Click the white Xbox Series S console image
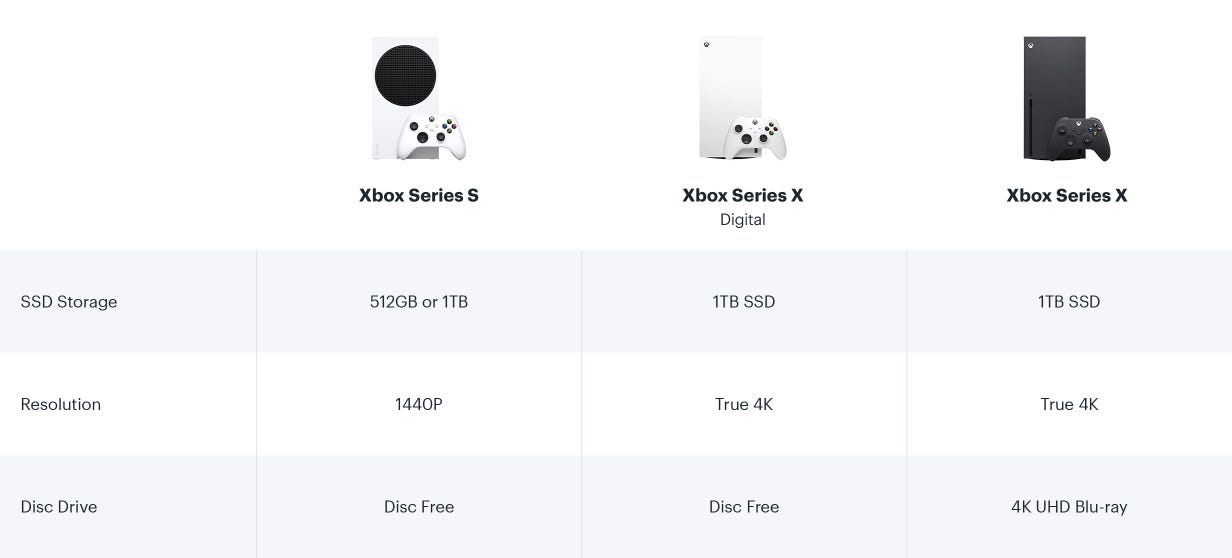This screenshot has width=1232, height=558. pyautogui.click(x=418, y=100)
